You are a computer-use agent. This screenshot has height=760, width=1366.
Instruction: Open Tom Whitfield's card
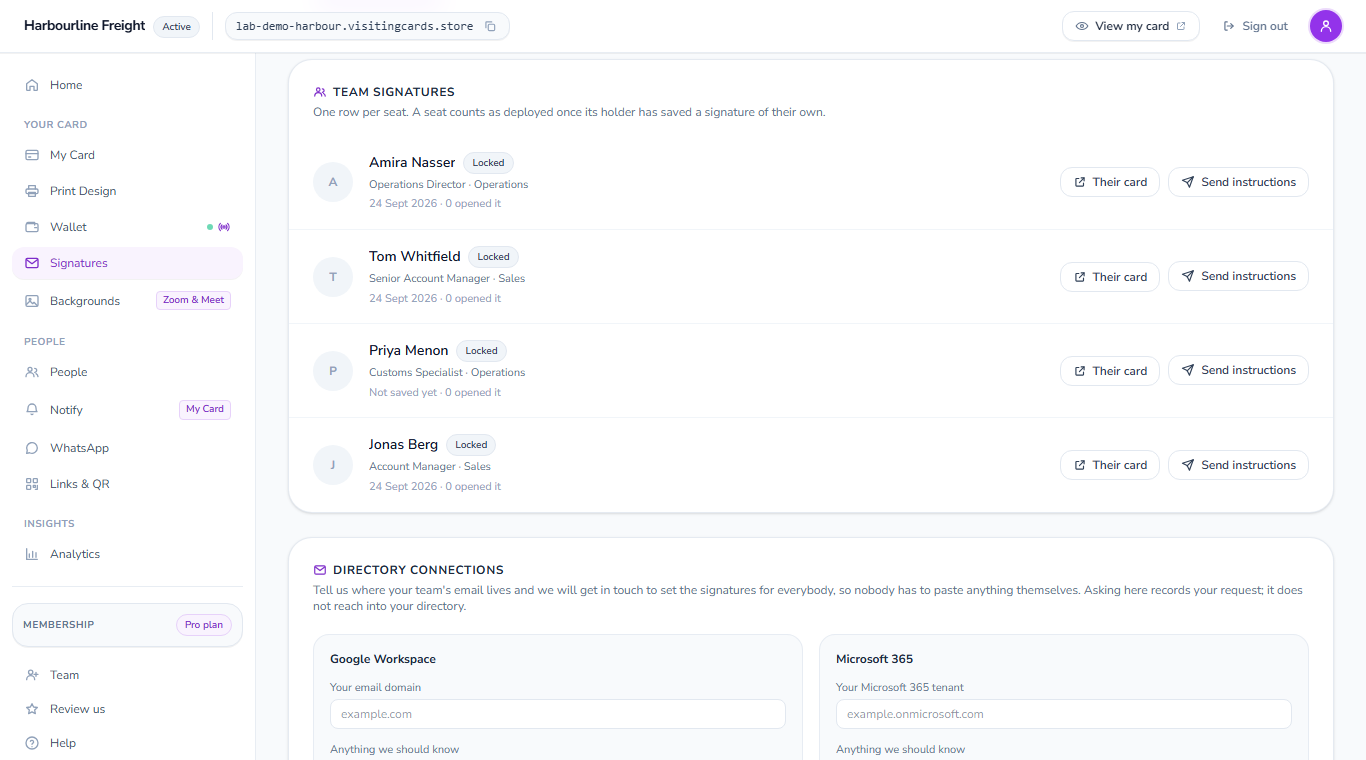click(x=1110, y=277)
